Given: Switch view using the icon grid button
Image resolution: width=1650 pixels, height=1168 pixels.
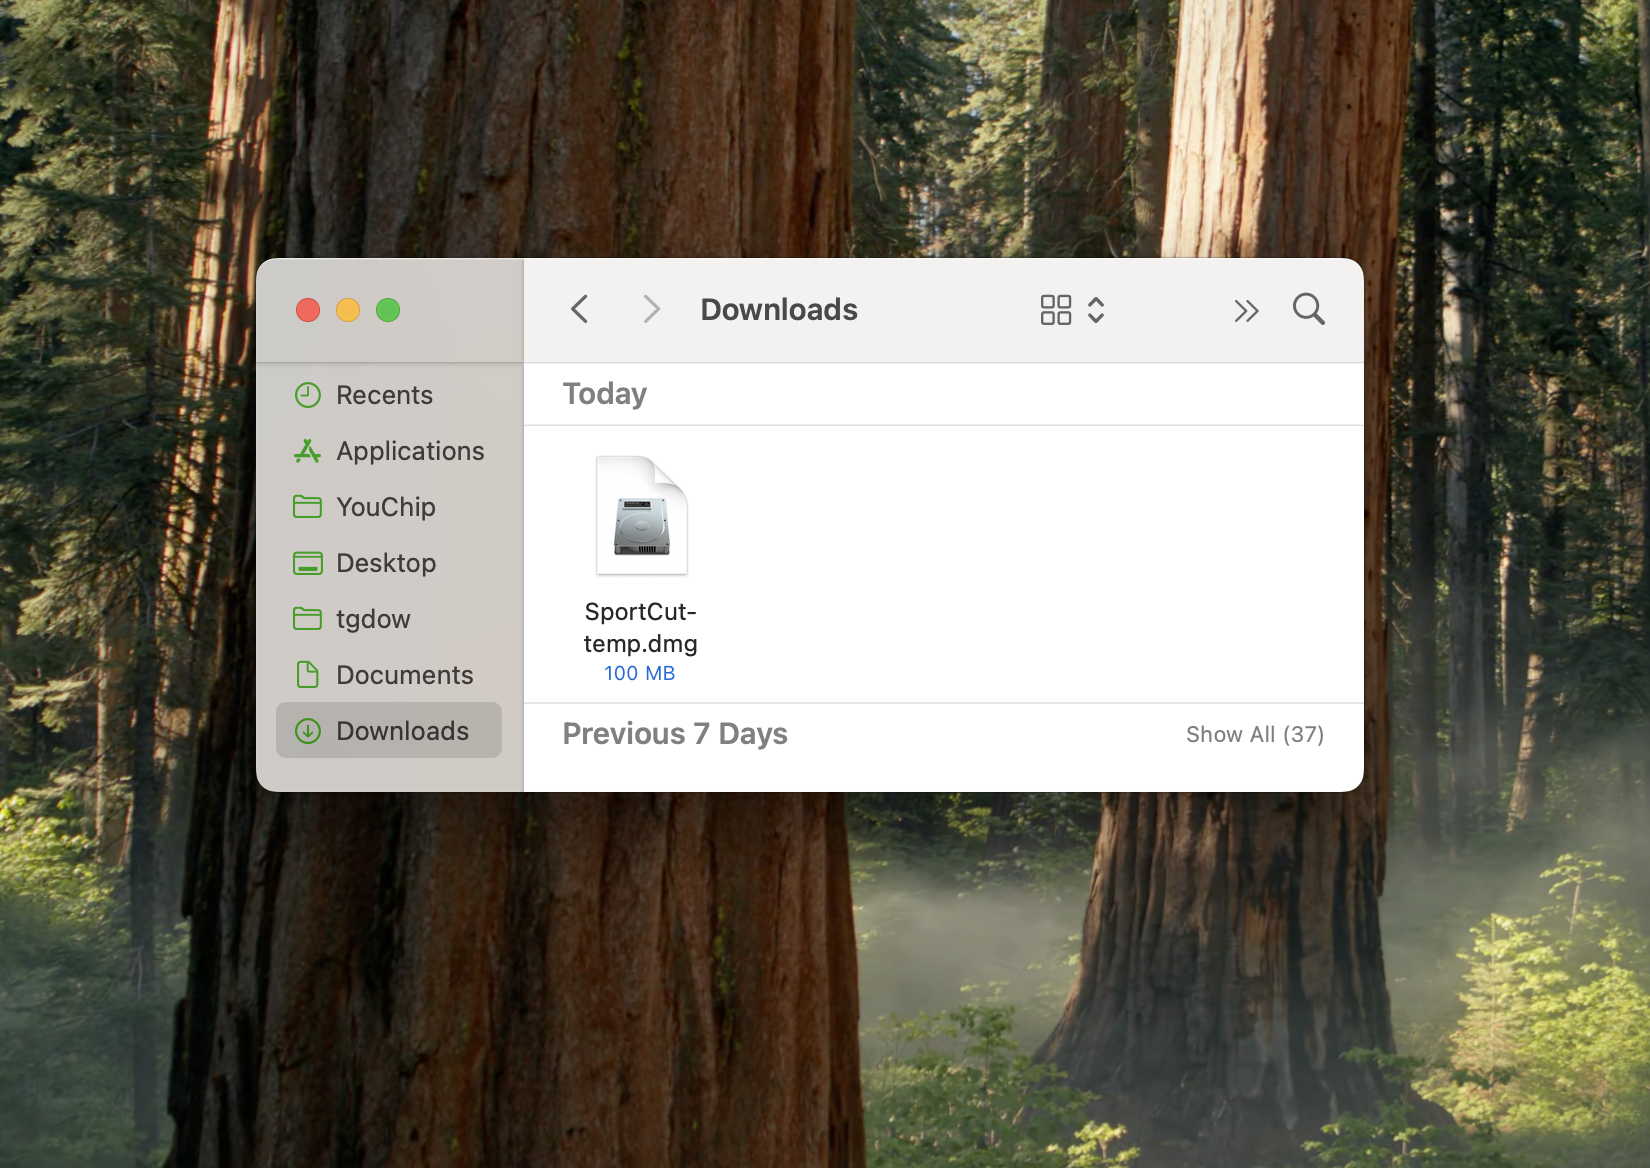Looking at the screenshot, I should 1055,310.
